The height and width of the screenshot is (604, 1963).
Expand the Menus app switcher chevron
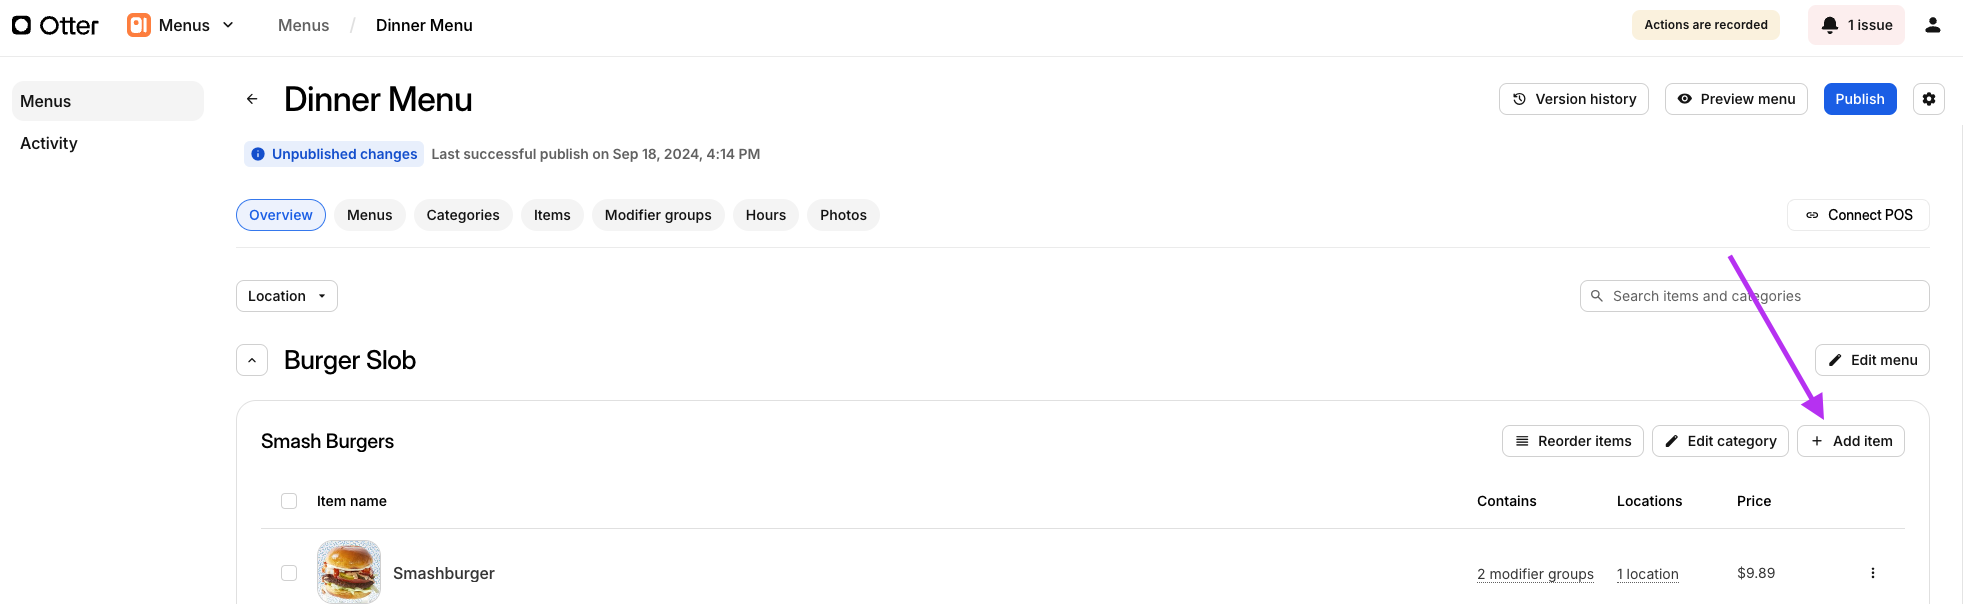(x=228, y=25)
